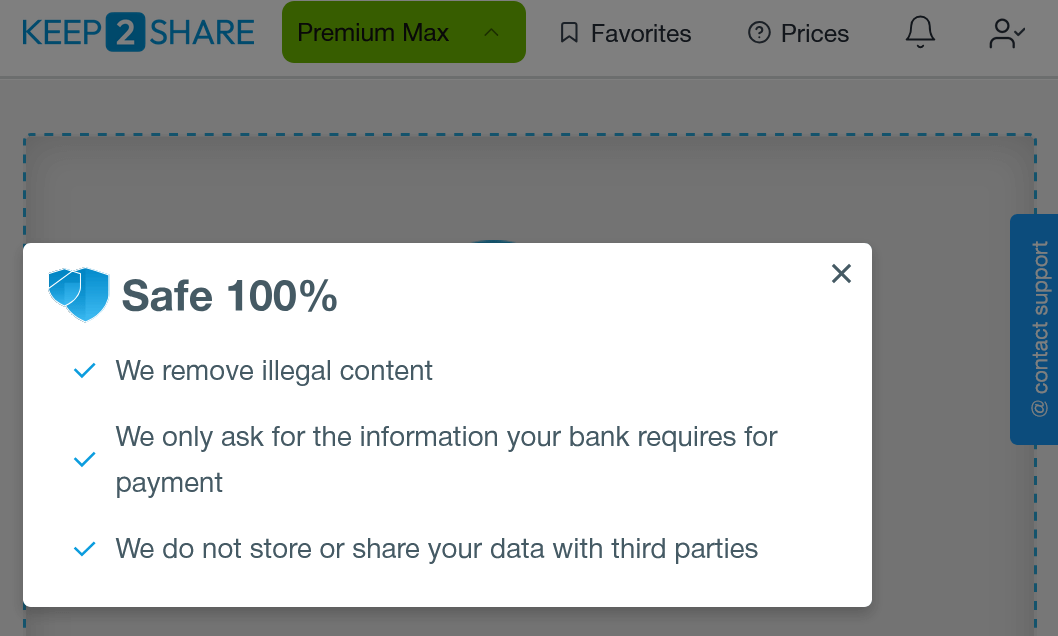Screen dimensions: 1058x636
Task: Click the checkmark beside bank information line
Action: click(x=84, y=460)
